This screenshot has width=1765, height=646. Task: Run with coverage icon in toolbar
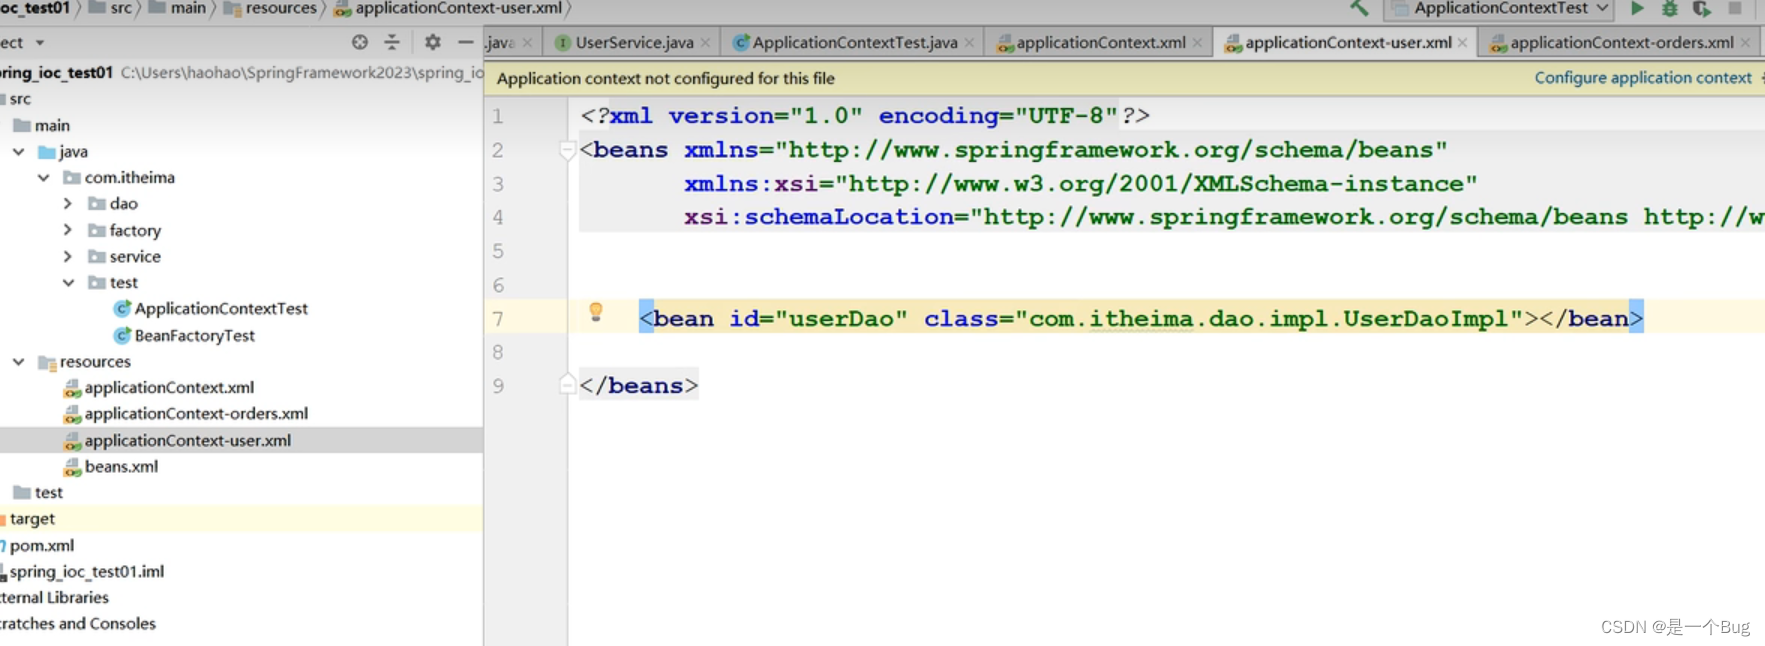click(1701, 8)
